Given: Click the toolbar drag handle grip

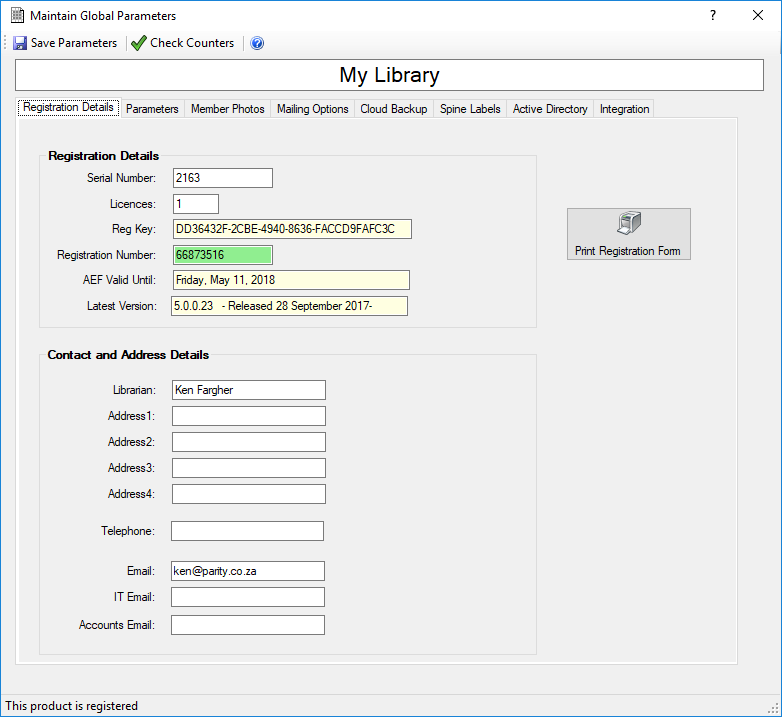Looking at the screenshot, I should pyautogui.click(x=5, y=43).
